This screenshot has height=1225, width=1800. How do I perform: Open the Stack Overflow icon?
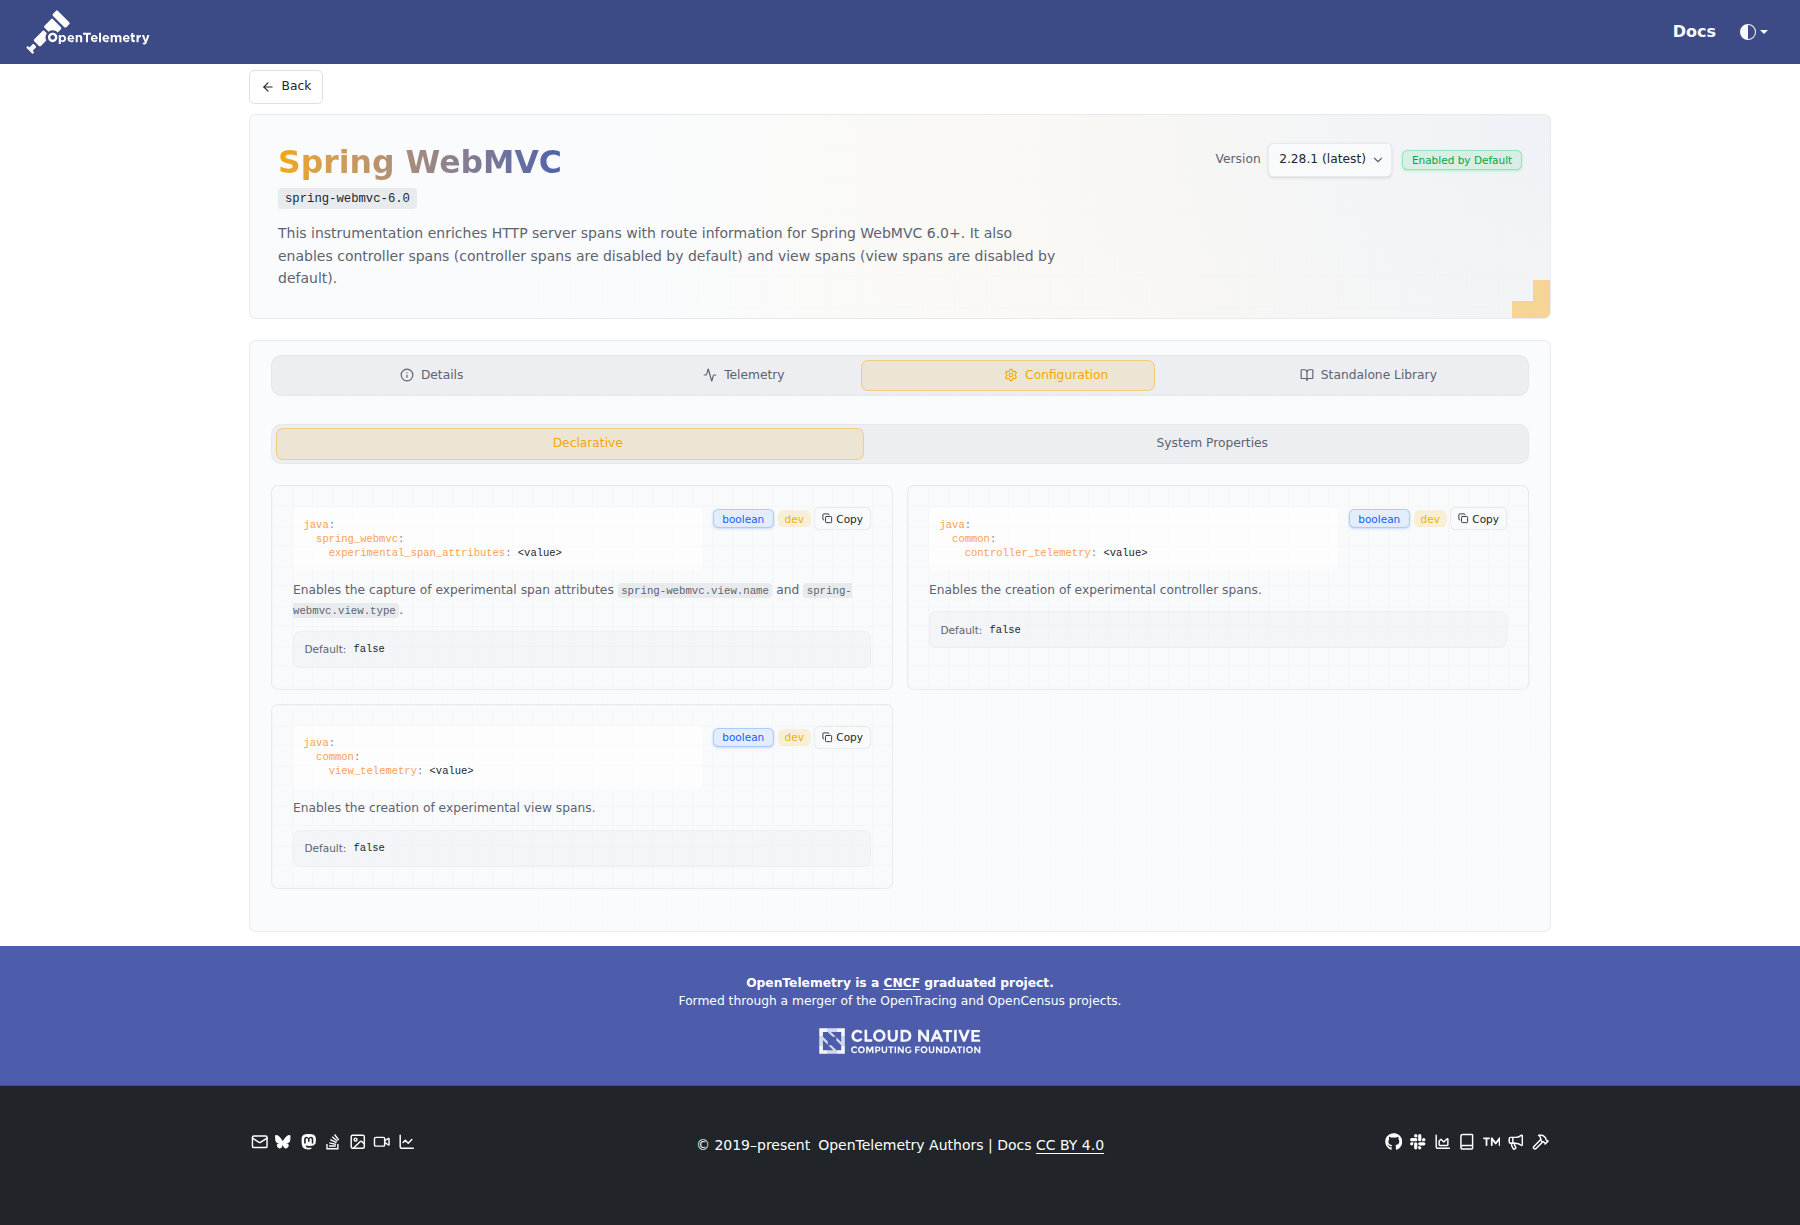(x=333, y=1142)
